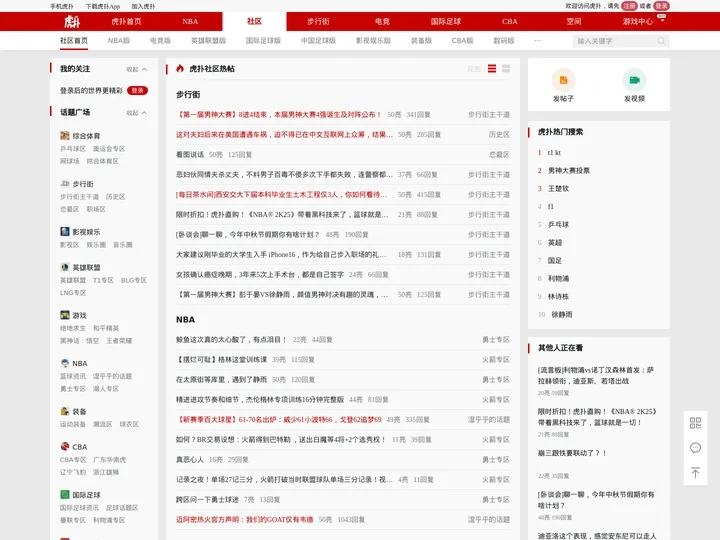Screen dimensions: 720x540
Task: Click the 登录 button at top right
Action: (661, 6)
